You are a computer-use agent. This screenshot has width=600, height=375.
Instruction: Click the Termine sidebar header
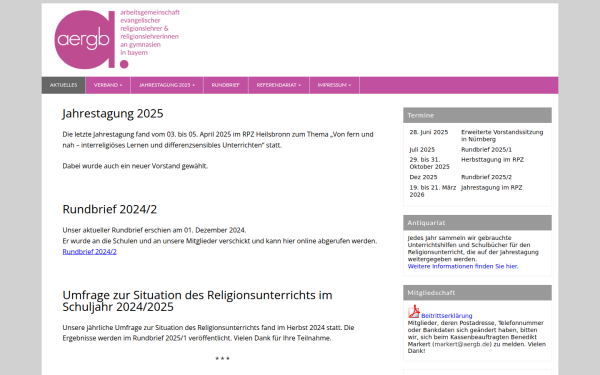coord(477,115)
